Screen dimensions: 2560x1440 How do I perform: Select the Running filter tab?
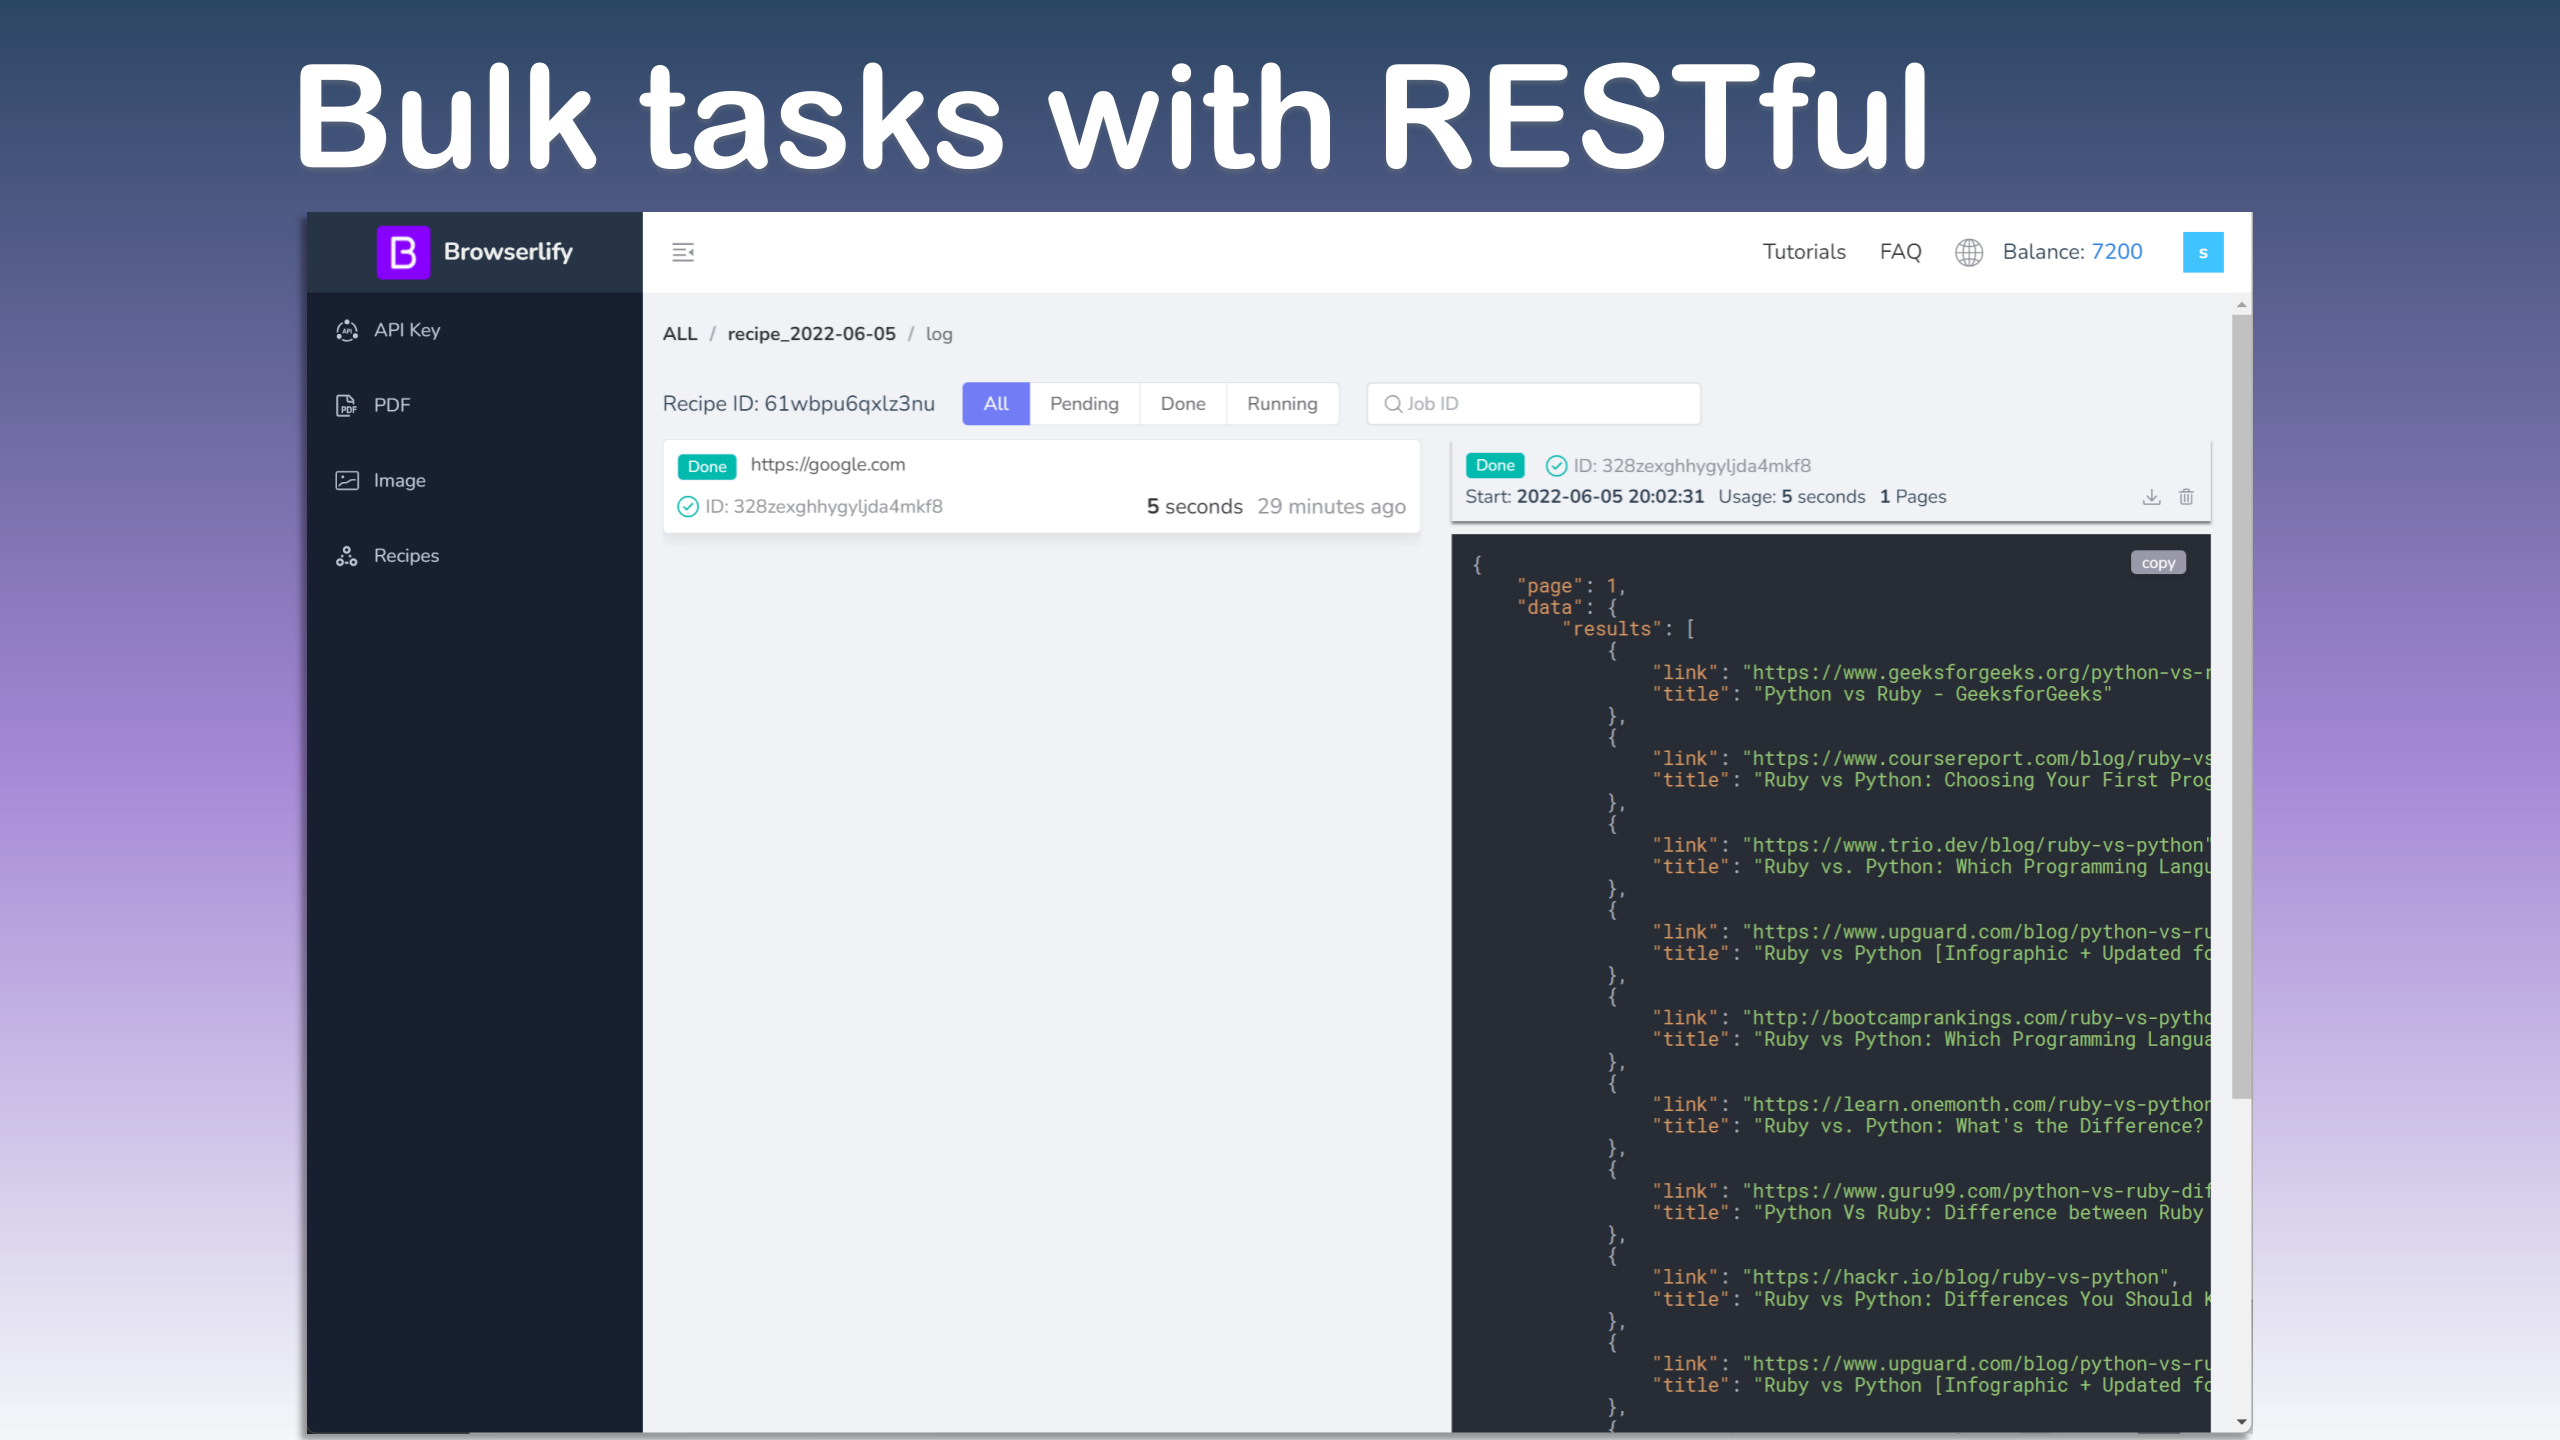click(x=1282, y=404)
